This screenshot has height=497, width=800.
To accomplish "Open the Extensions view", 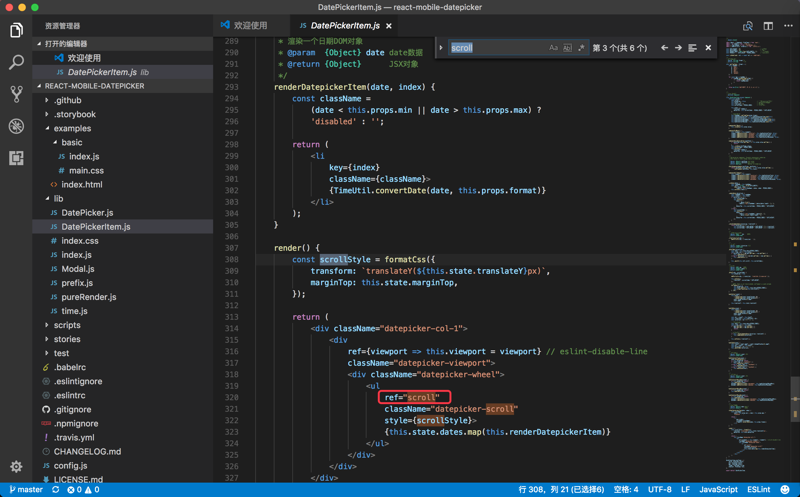I will tap(16, 158).
